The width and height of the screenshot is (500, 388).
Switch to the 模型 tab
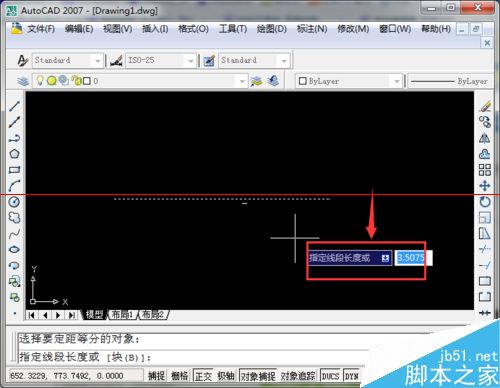tap(94, 314)
